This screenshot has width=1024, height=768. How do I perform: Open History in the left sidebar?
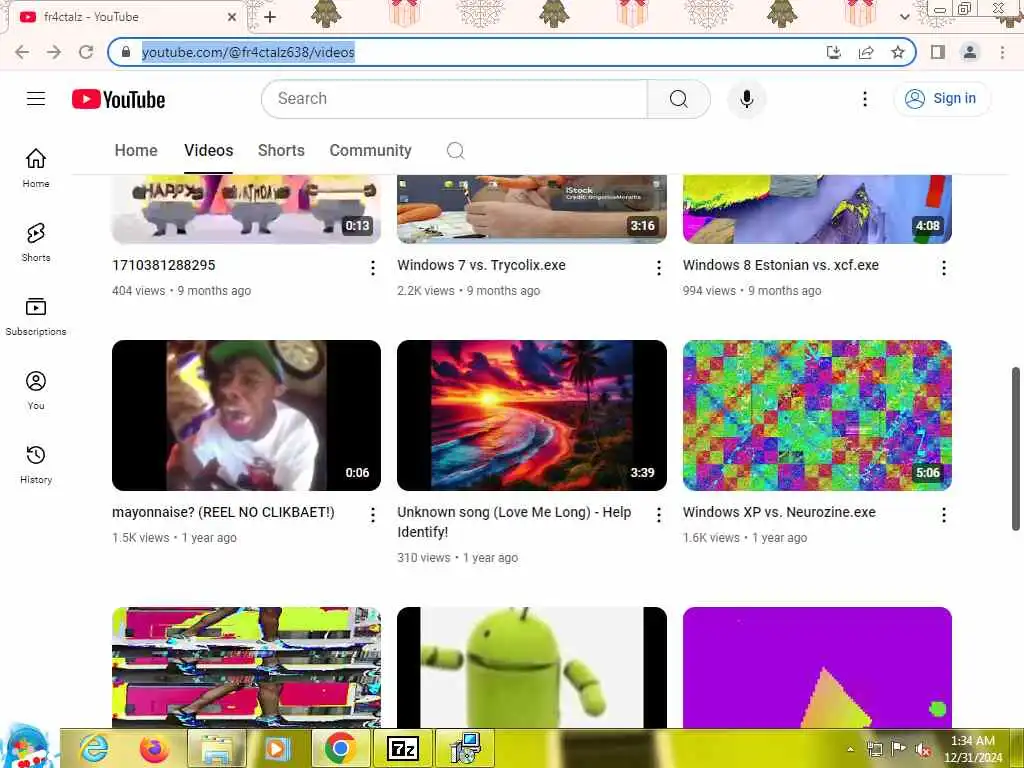point(36,464)
